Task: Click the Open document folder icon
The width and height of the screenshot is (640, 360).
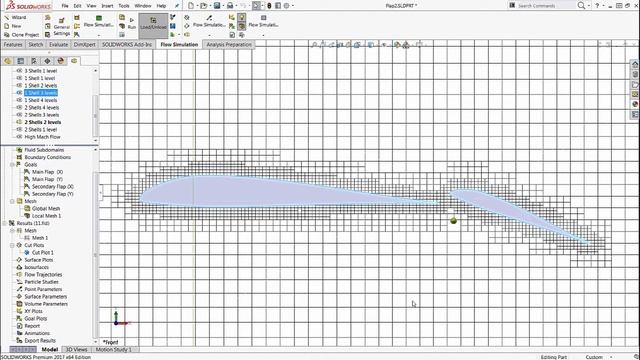Action: click(x=203, y=6)
